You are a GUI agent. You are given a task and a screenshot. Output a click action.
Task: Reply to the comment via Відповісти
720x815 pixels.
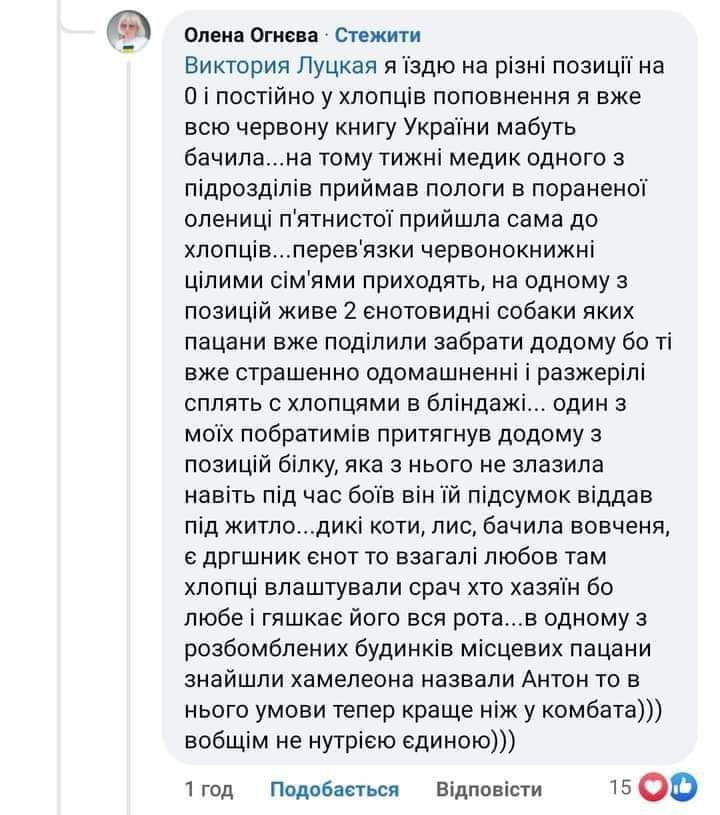pos(490,789)
